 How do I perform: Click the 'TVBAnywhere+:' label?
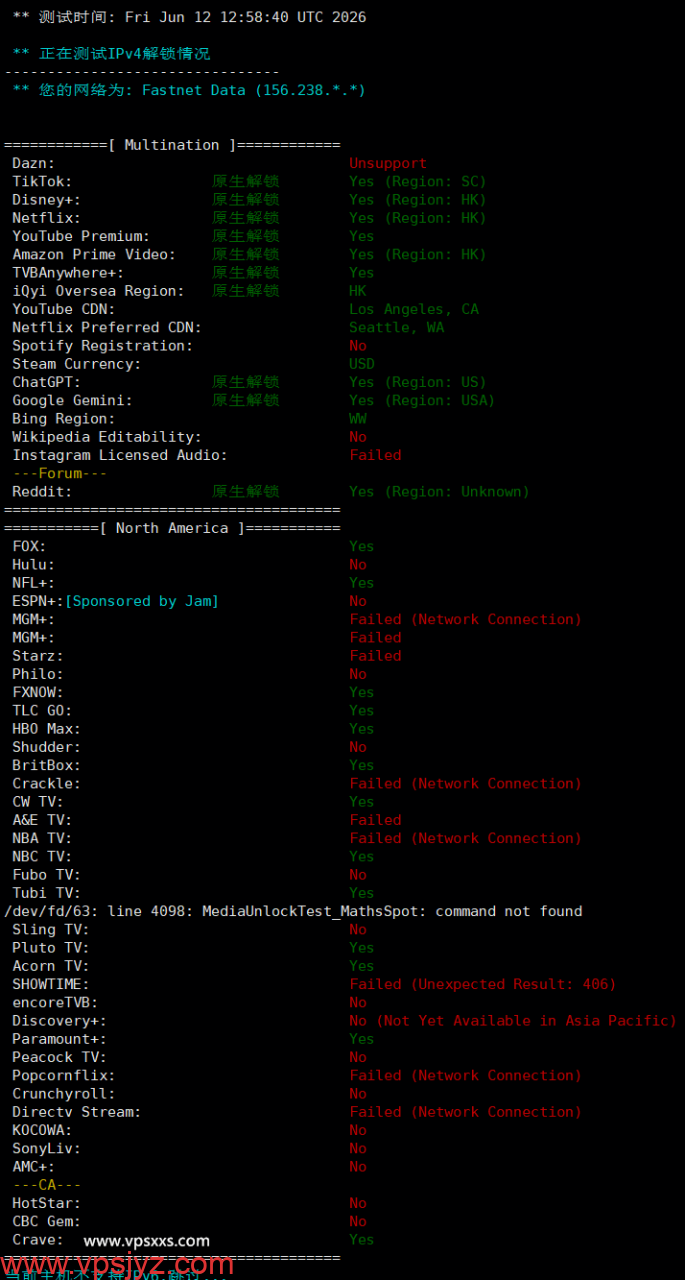(x=68, y=272)
